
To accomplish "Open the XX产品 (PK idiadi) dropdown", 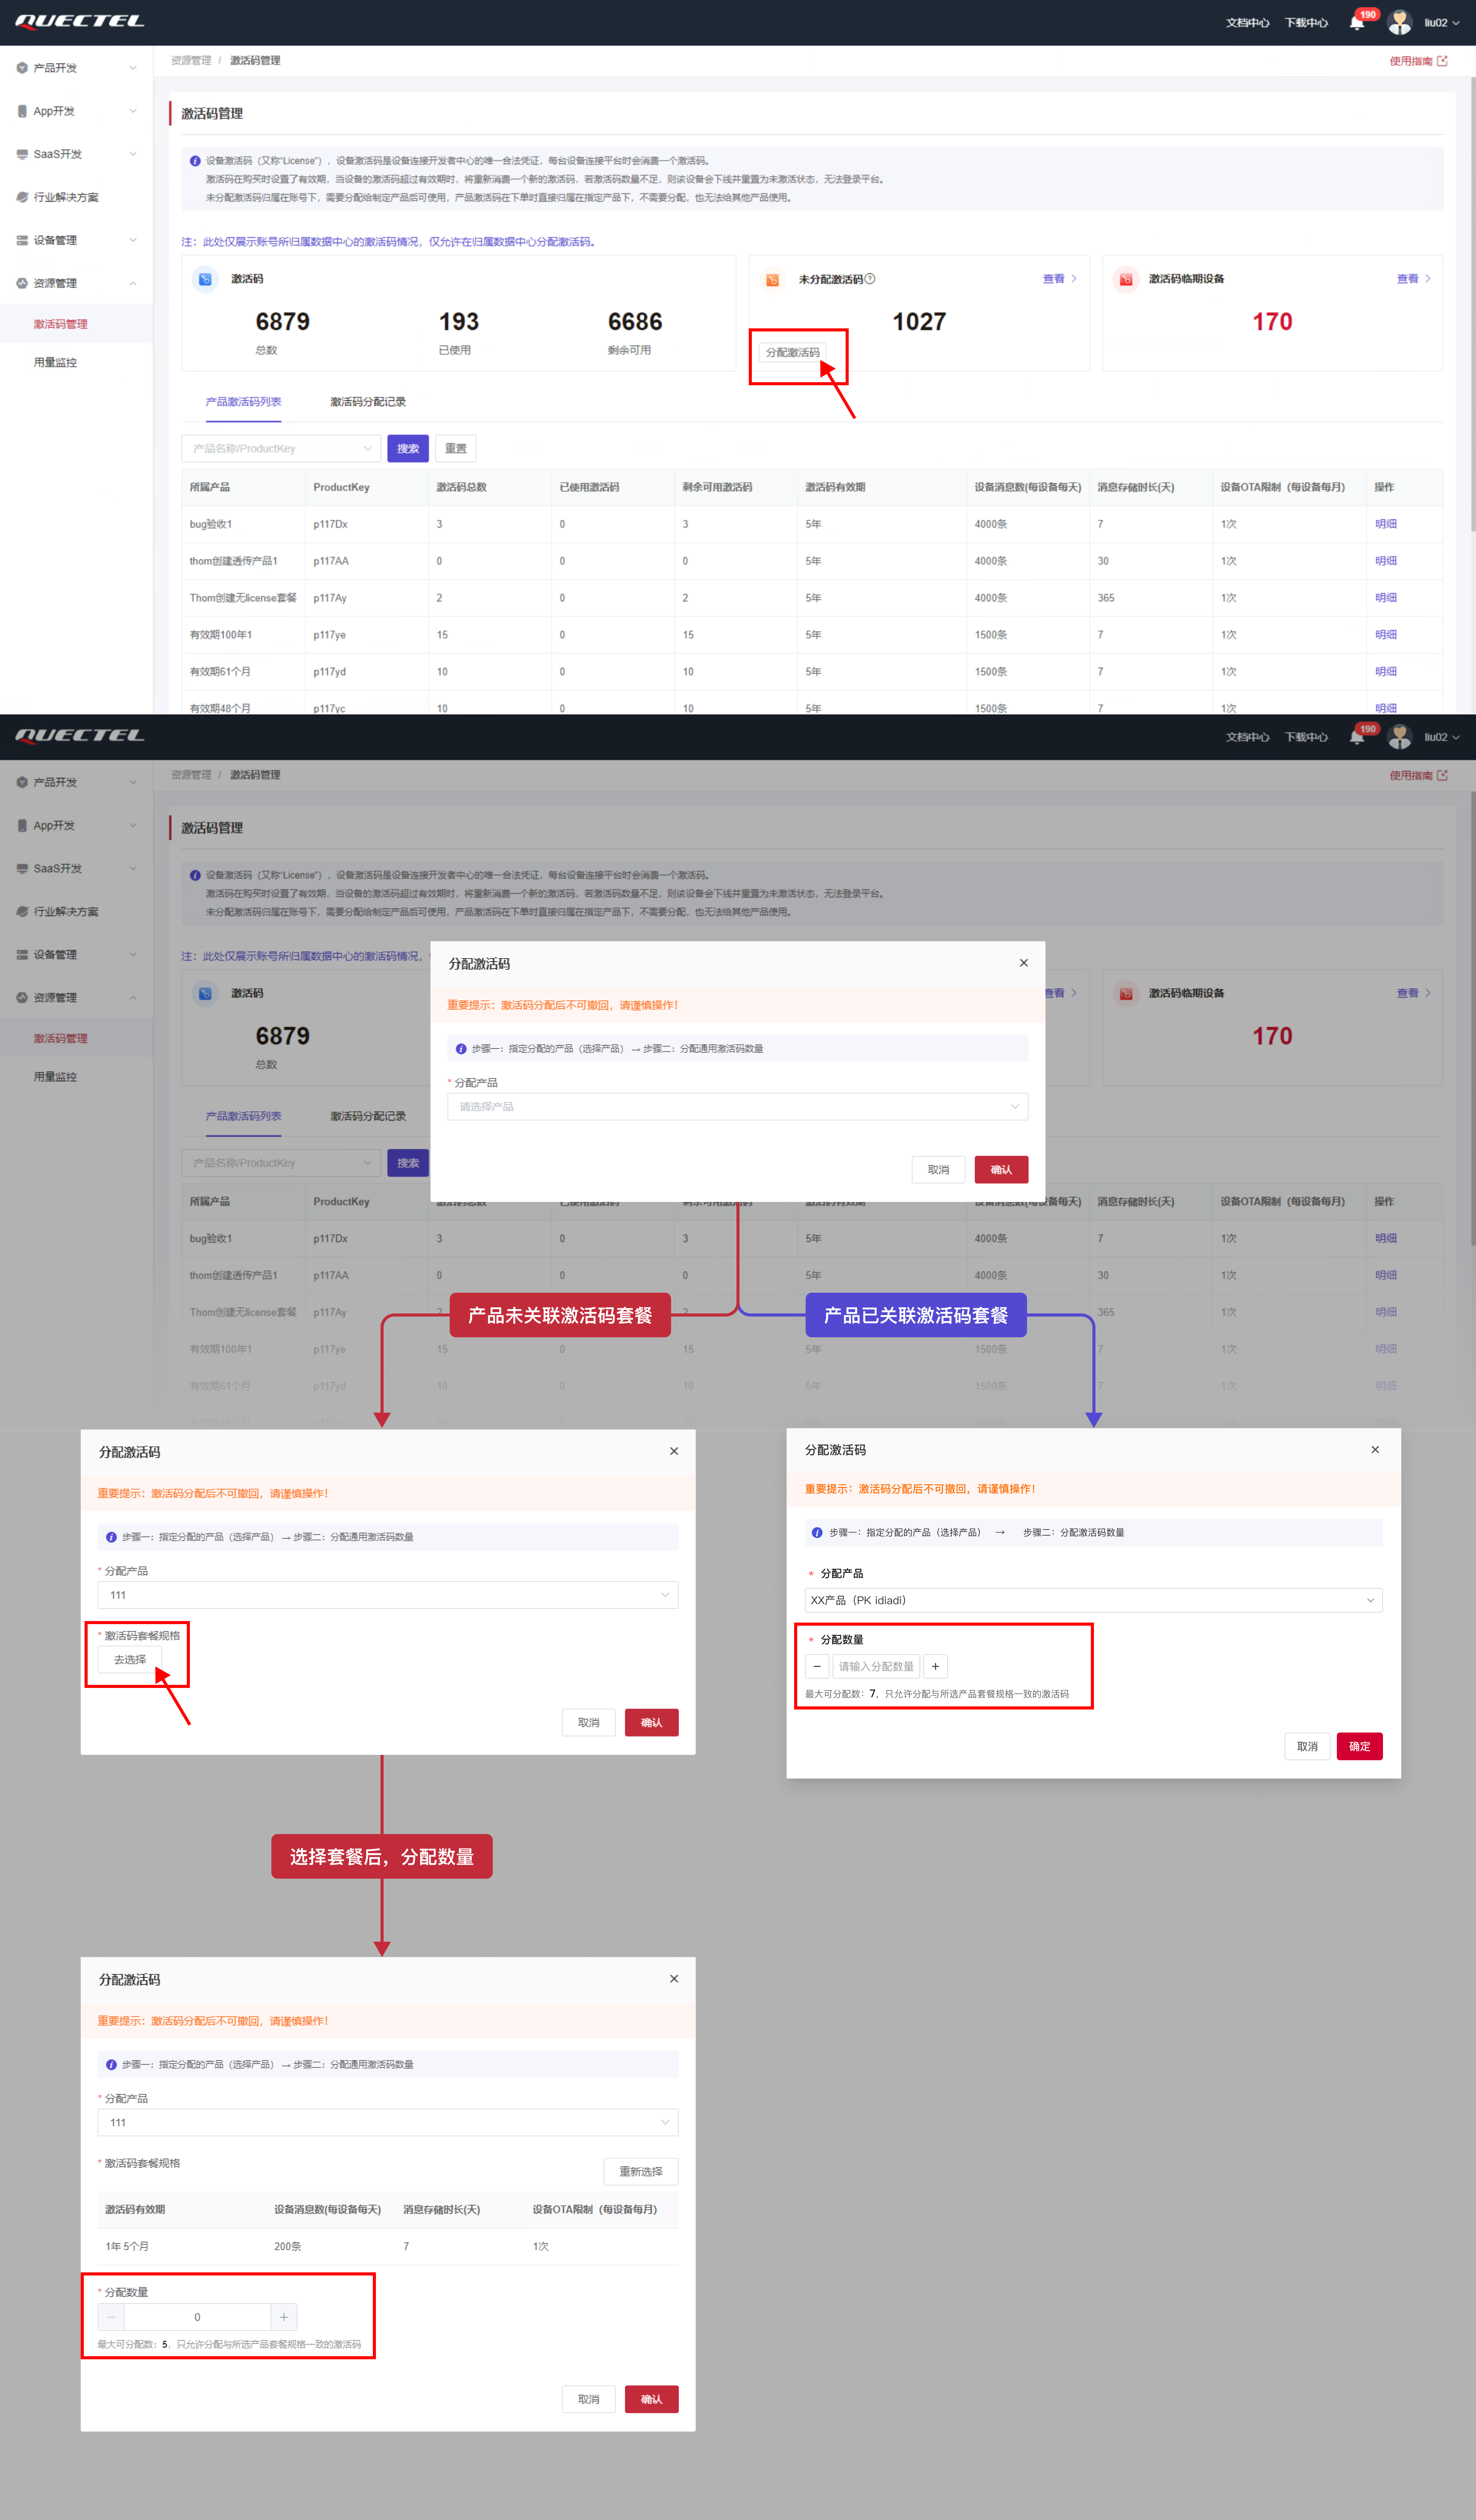I will 1093,1600.
